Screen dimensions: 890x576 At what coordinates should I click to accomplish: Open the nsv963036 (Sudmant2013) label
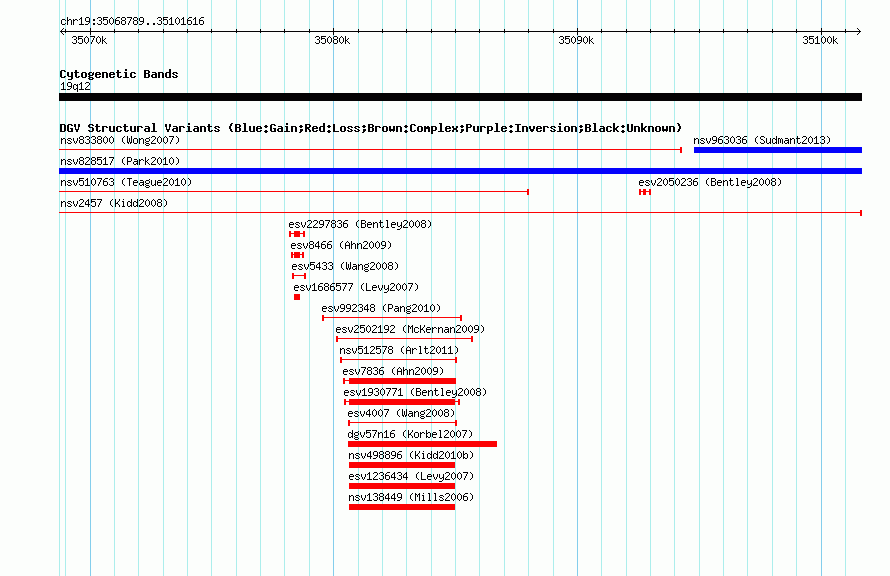click(762, 140)
